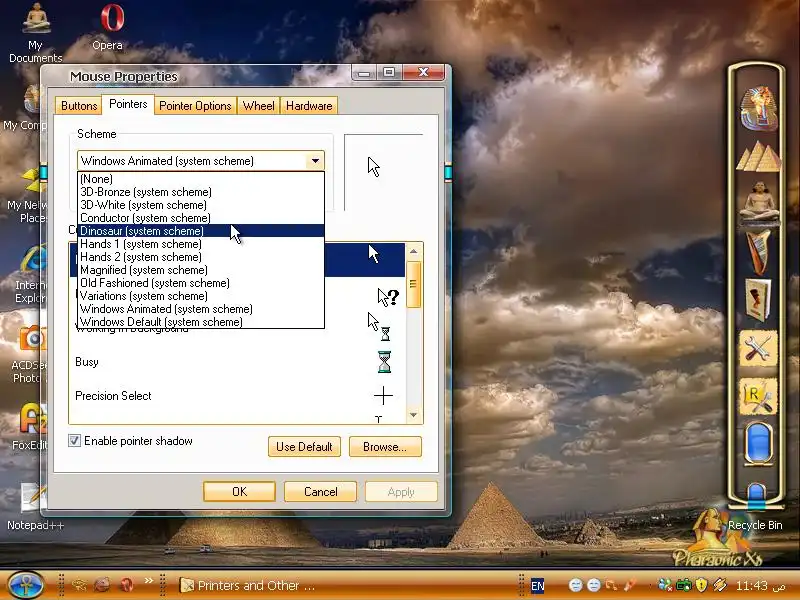Click the Help Select arrow-question cursor icon
800x600 pixels.
[388, 297]
